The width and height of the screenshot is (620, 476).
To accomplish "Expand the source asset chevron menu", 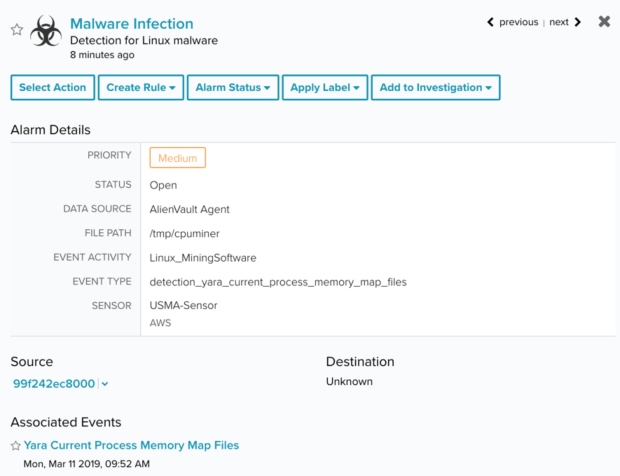I will tap(105, 384).
